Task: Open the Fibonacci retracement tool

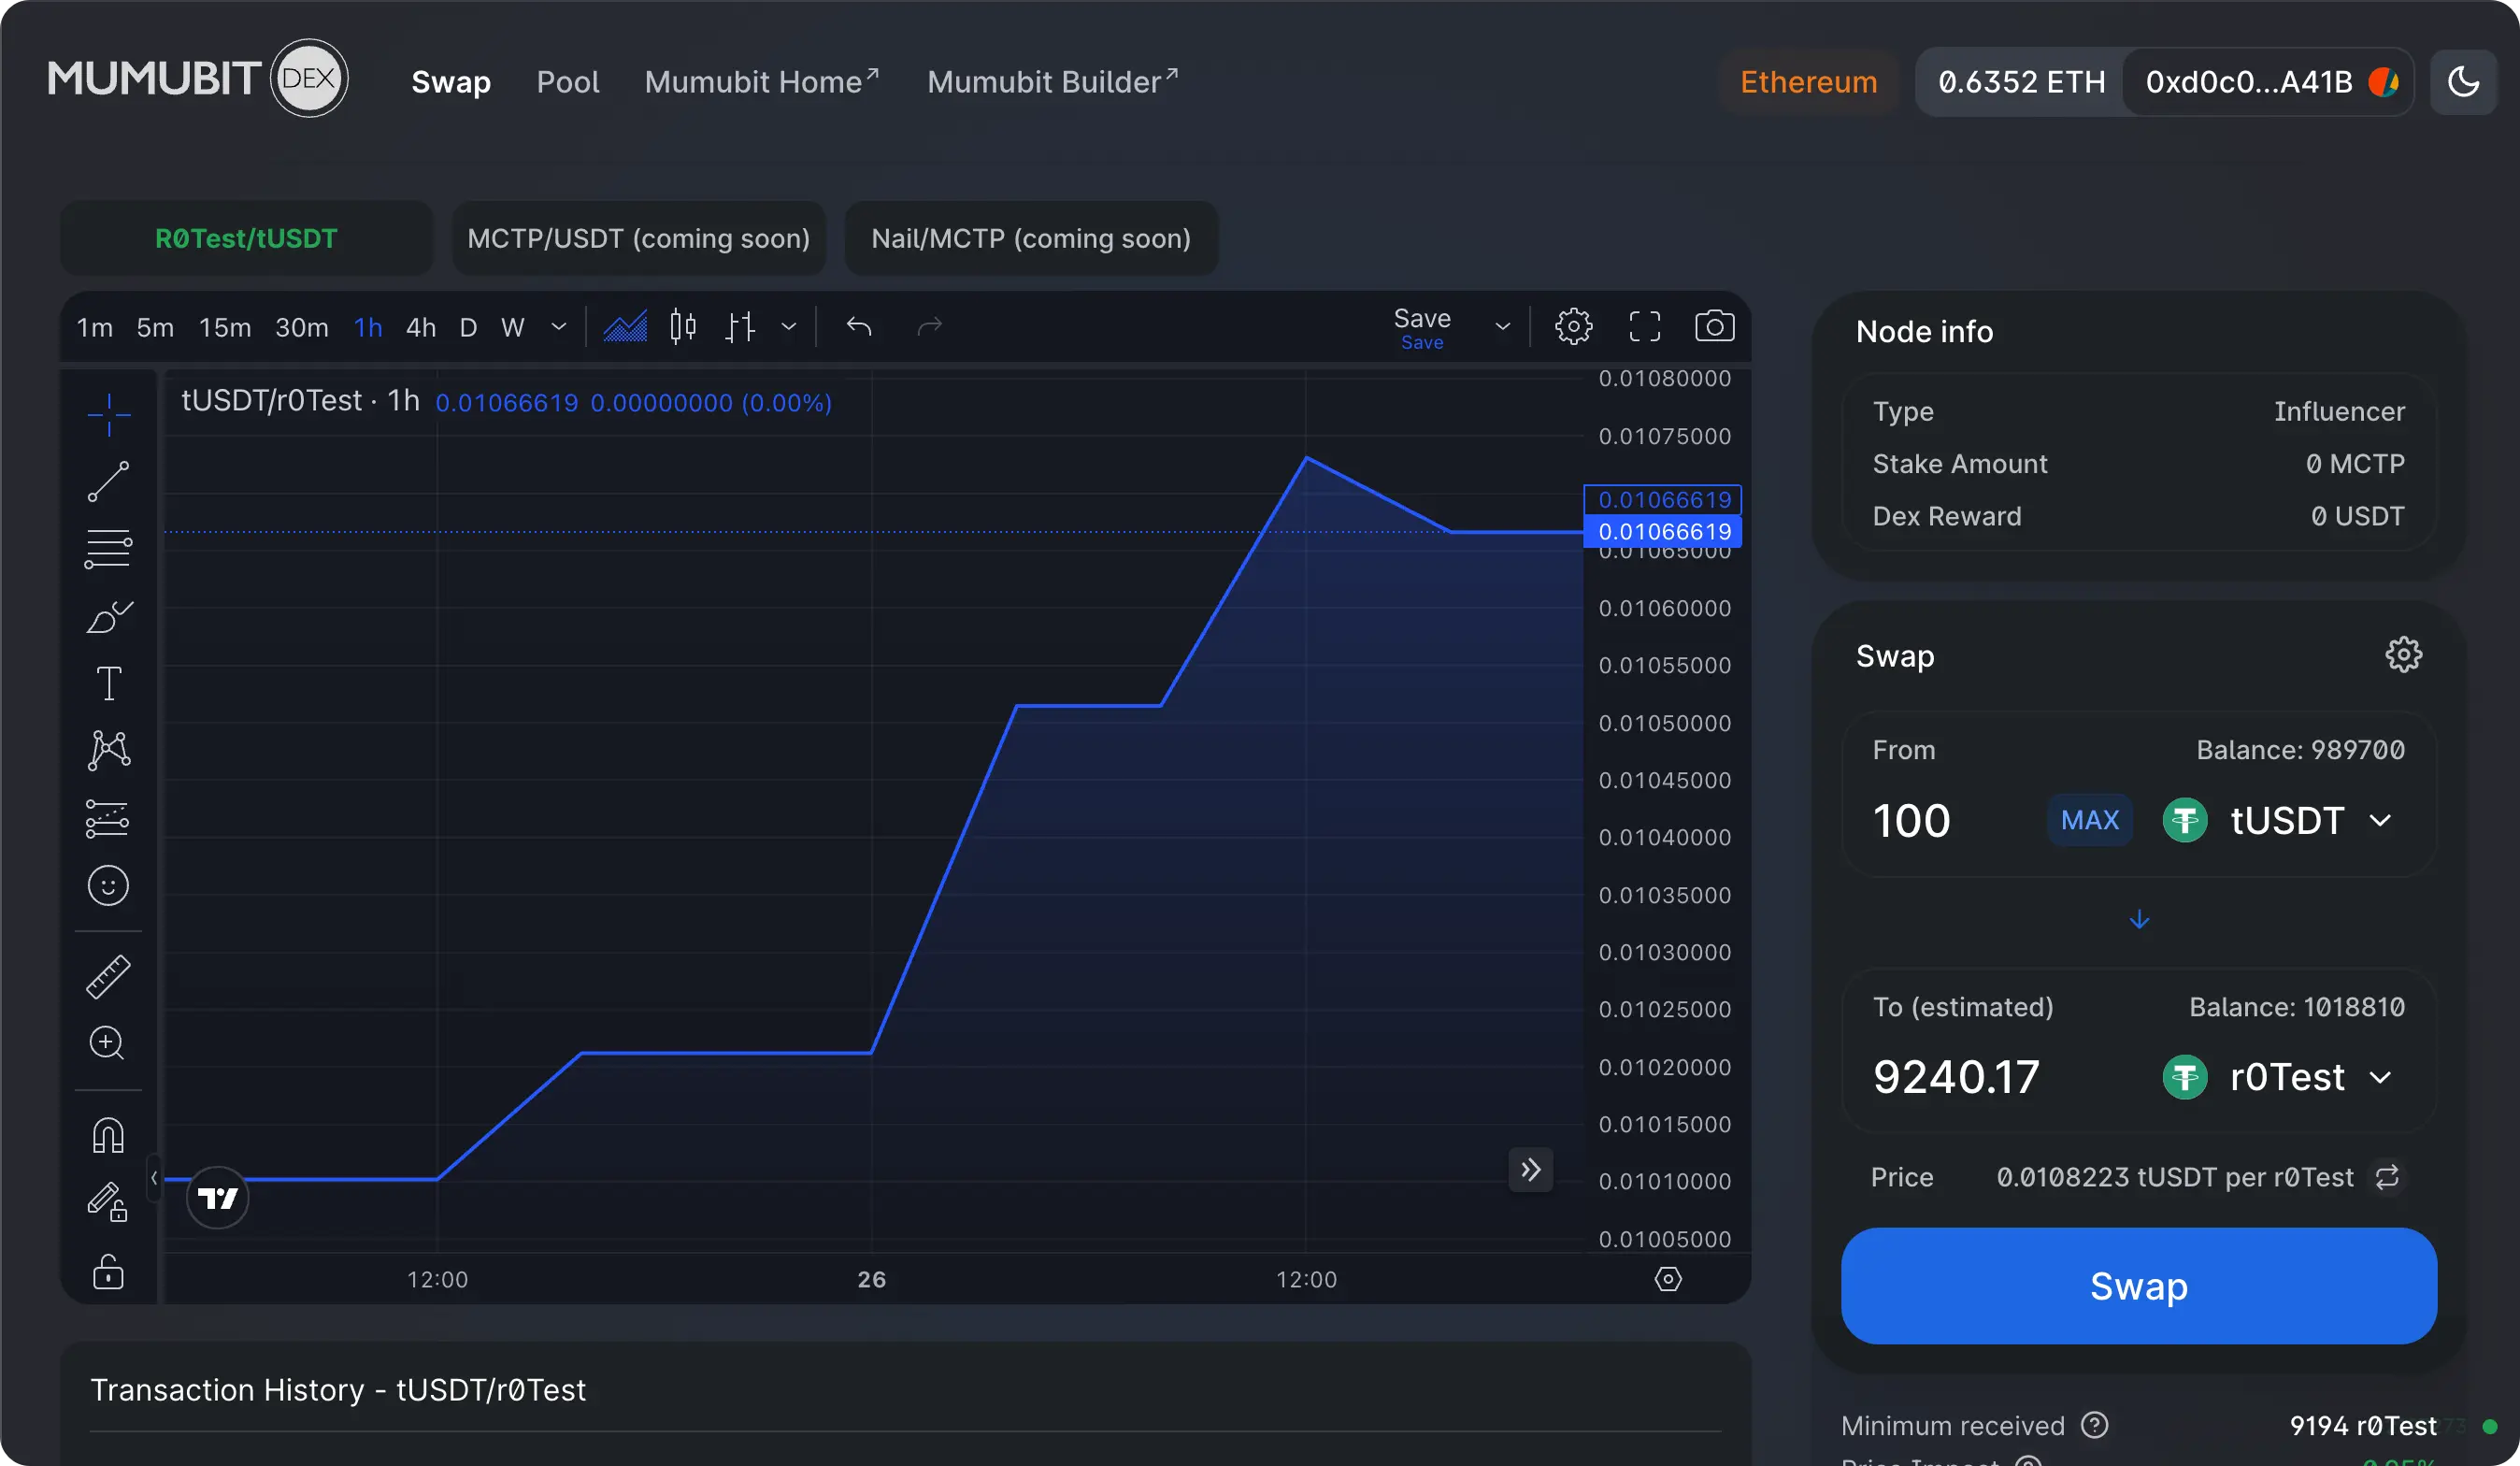Action: (108, 549)
